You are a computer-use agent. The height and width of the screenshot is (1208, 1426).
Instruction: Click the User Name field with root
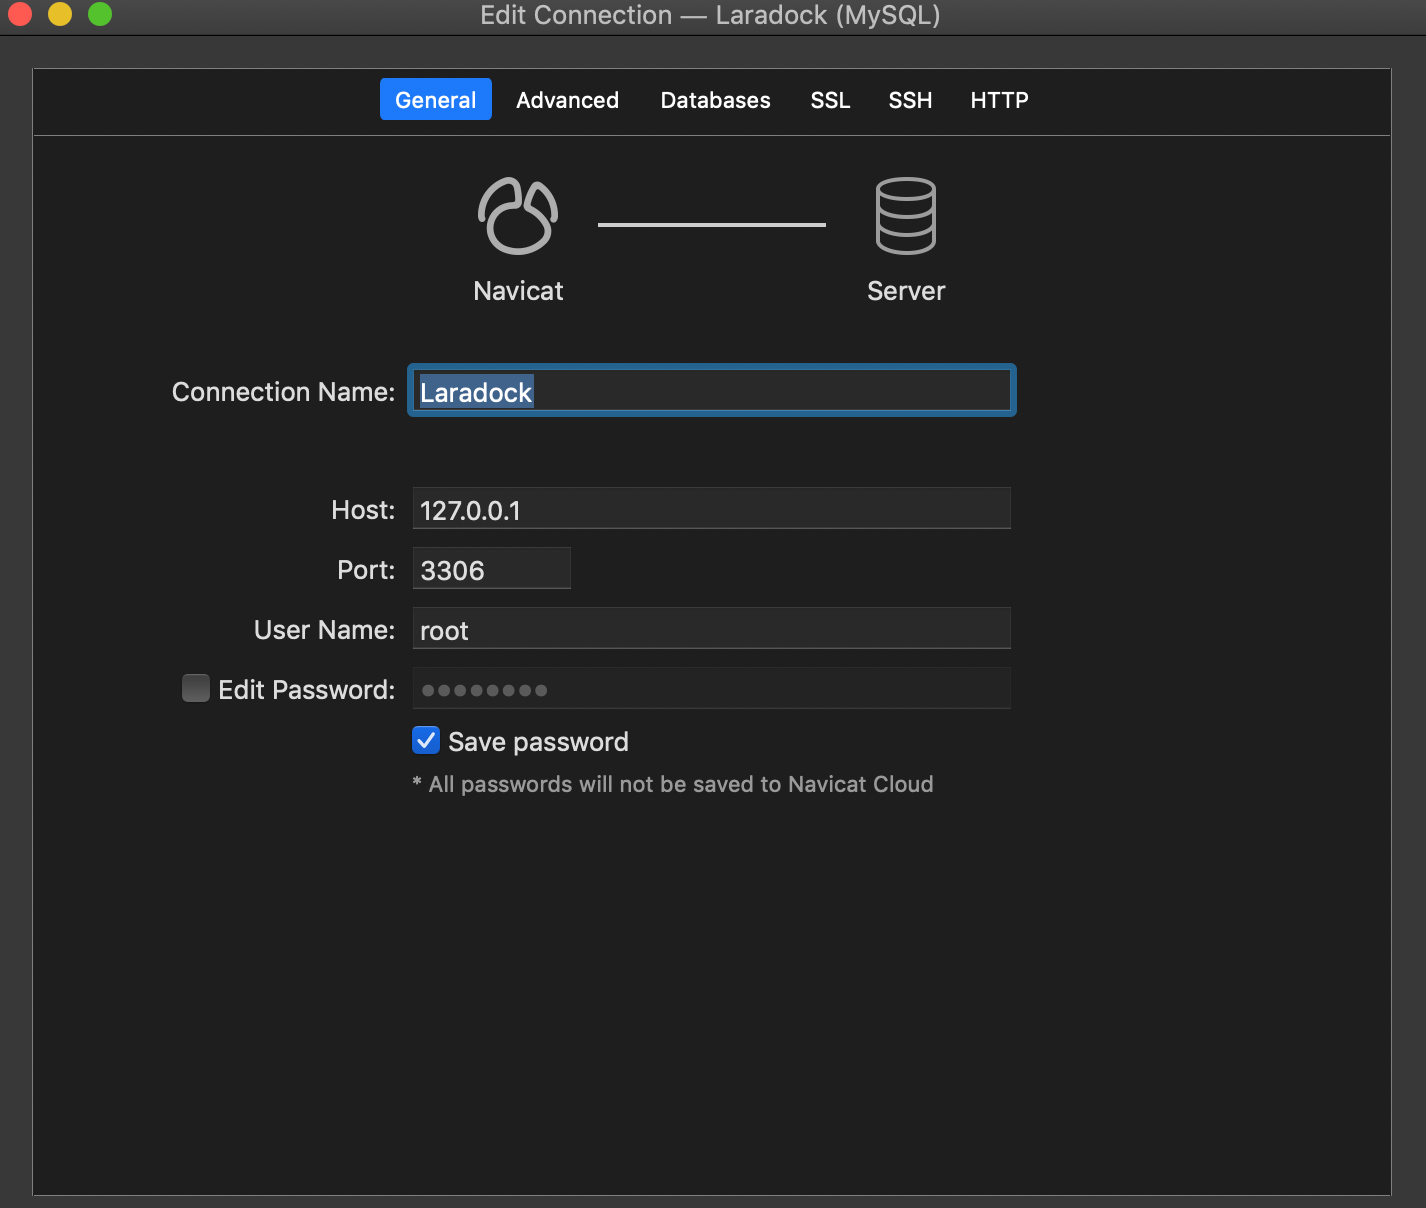tap(712, 628)
